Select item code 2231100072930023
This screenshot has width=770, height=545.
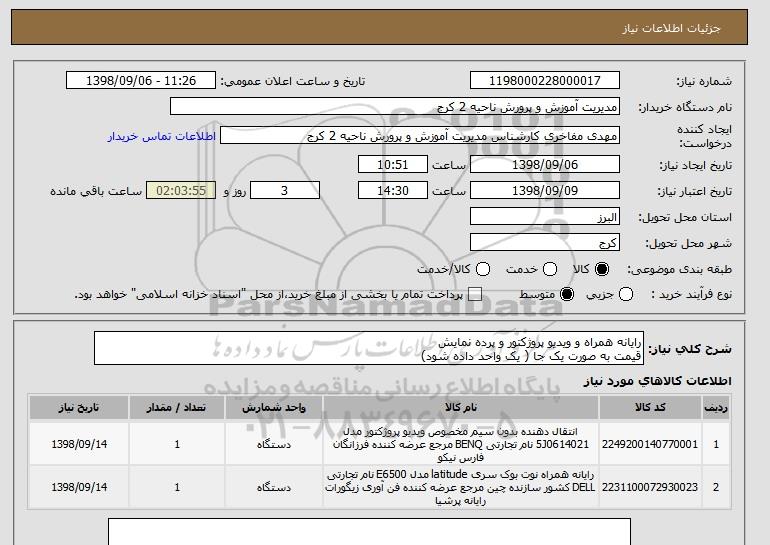650,487
